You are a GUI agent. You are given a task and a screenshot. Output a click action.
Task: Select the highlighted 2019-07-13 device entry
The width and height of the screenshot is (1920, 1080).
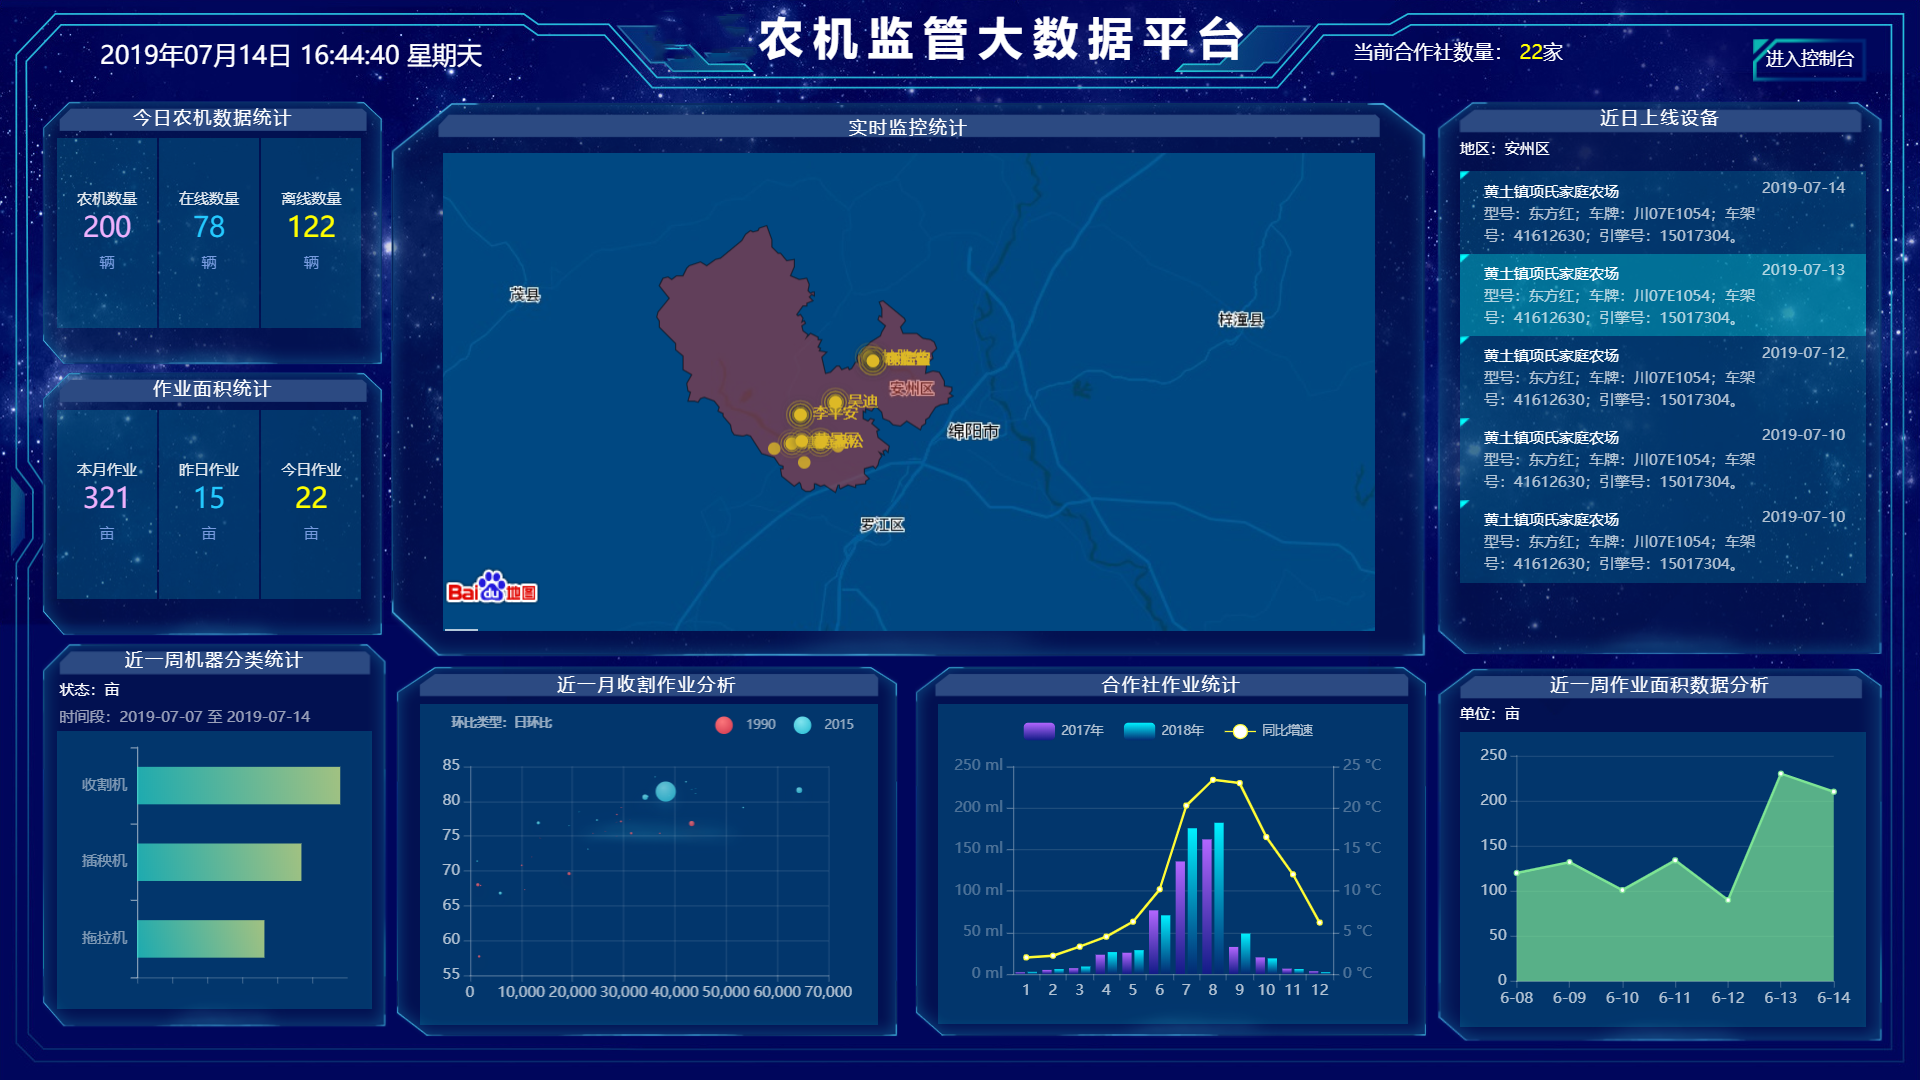(1662, 294)
